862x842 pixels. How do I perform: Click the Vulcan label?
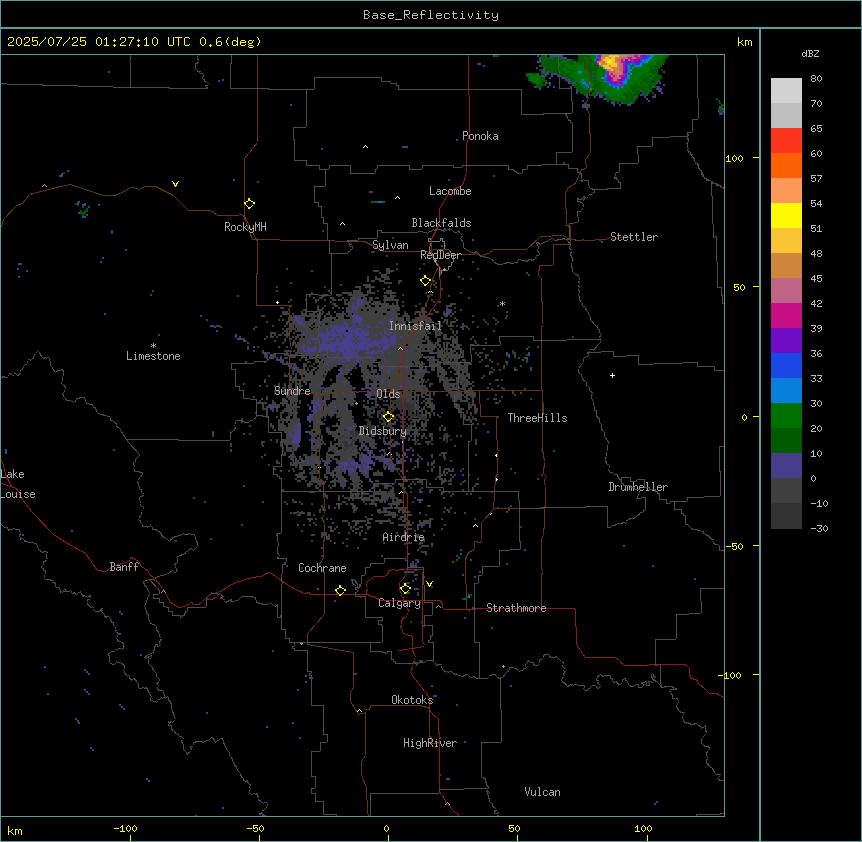(x=542, y=792)
